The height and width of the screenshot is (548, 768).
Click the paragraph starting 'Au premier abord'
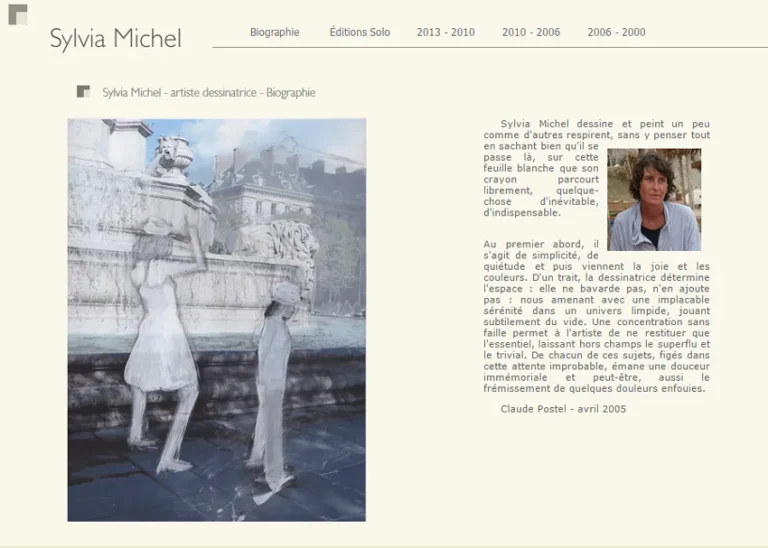pyautogui.click(x=597, y=316)
